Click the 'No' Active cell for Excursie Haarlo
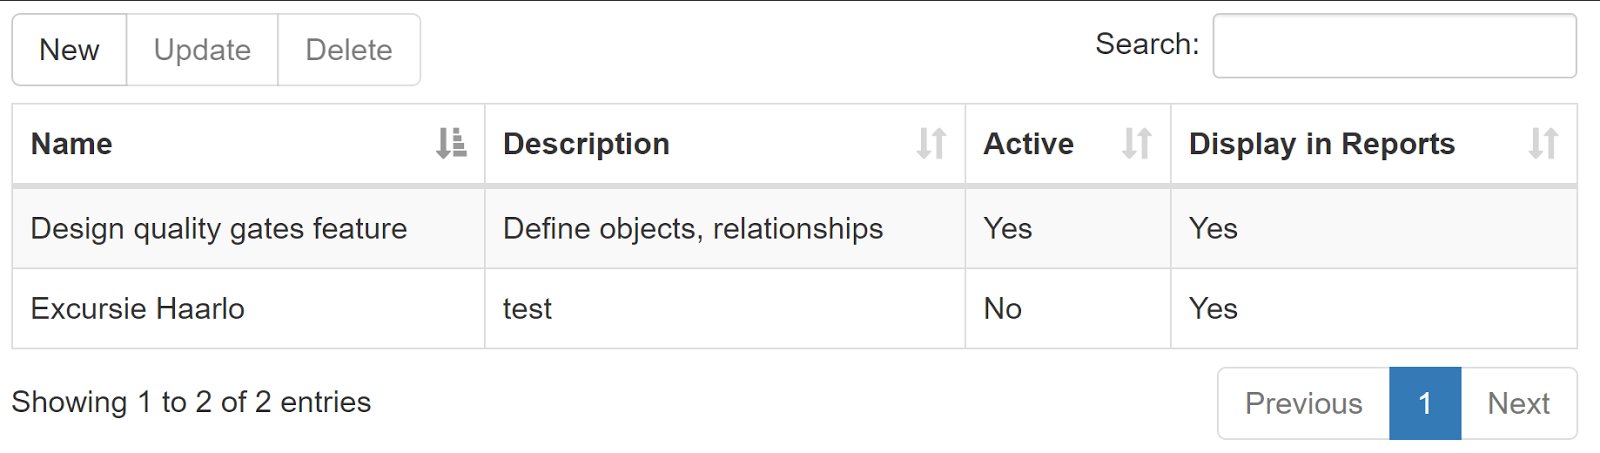 pos(1068,309)
